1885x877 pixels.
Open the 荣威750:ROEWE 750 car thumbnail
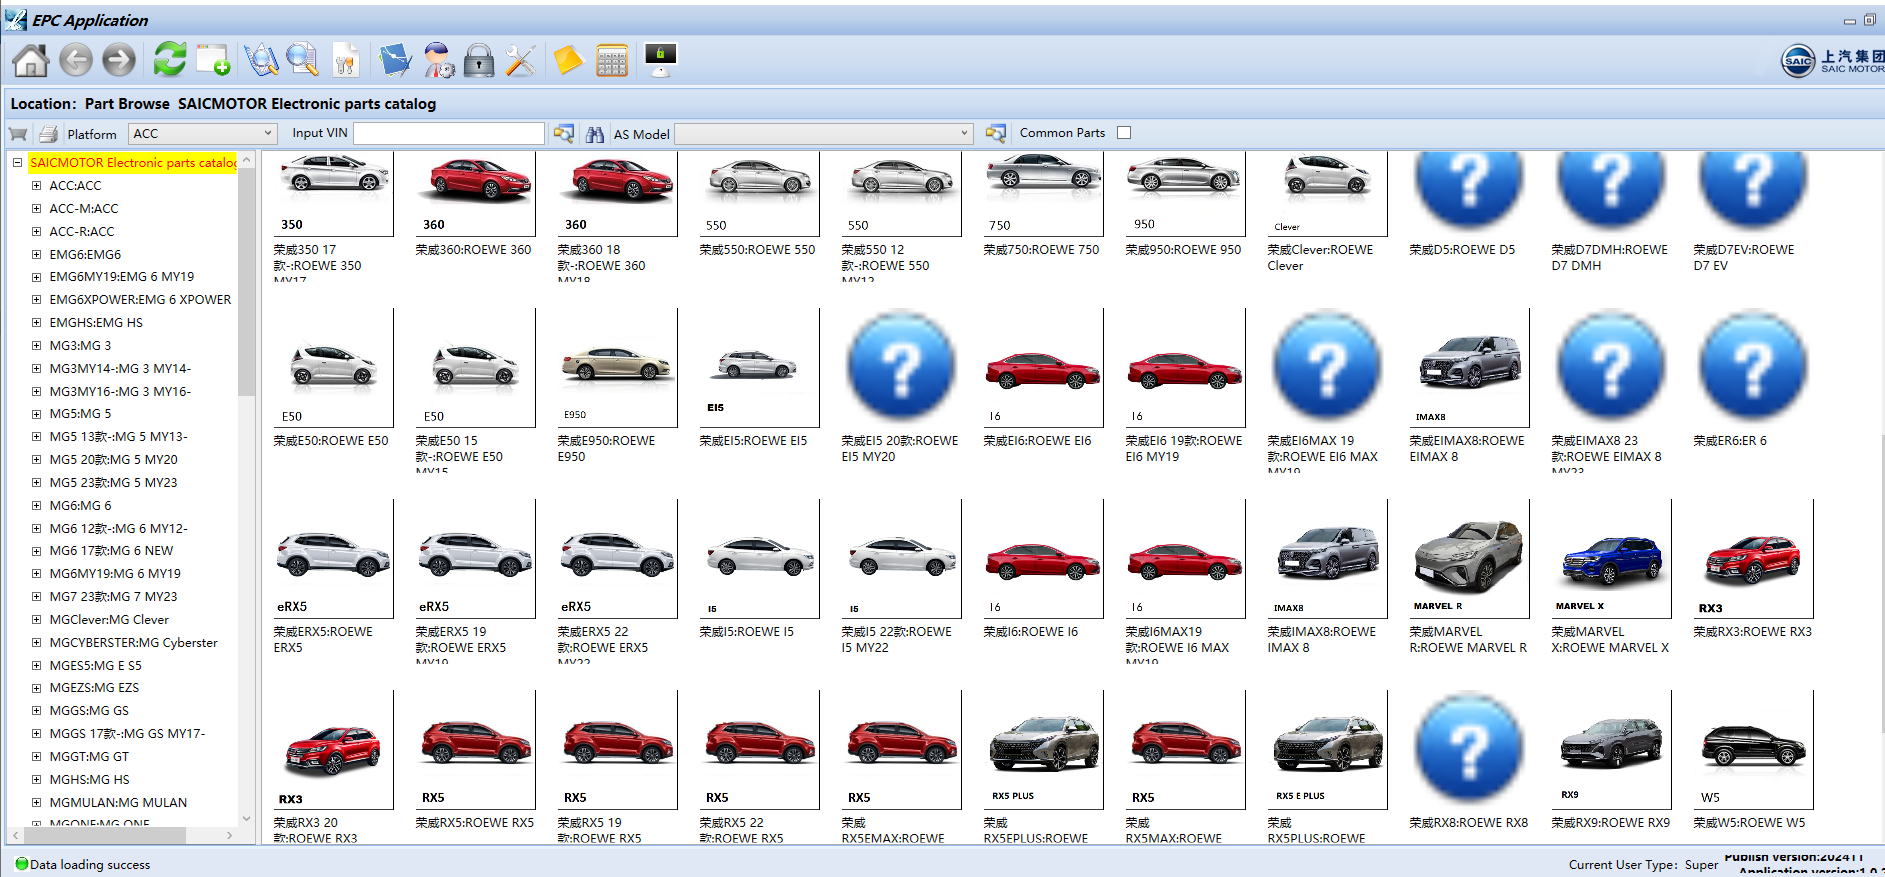[x=1044, y=194]
